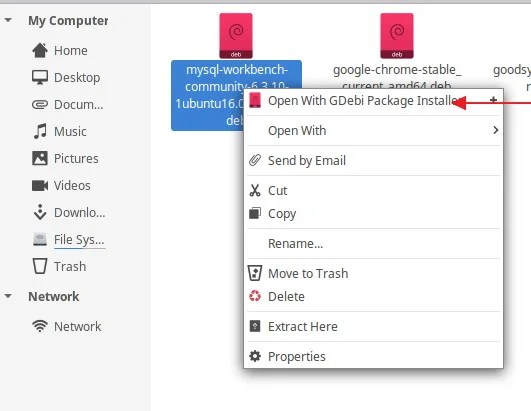This screenshot has width=531, height=411.
Task: Open the Trash bin icon in sidebar
Action: pyautogui.click(x=40, y=266)
